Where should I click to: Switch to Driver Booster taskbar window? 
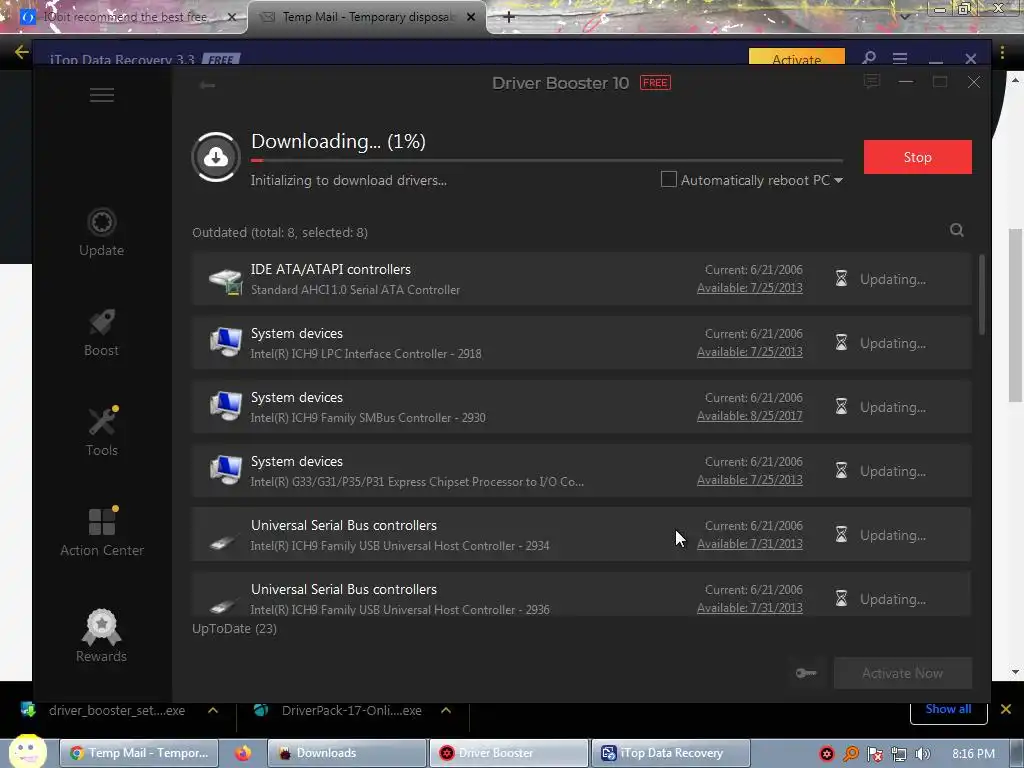(x=509, y=753)
